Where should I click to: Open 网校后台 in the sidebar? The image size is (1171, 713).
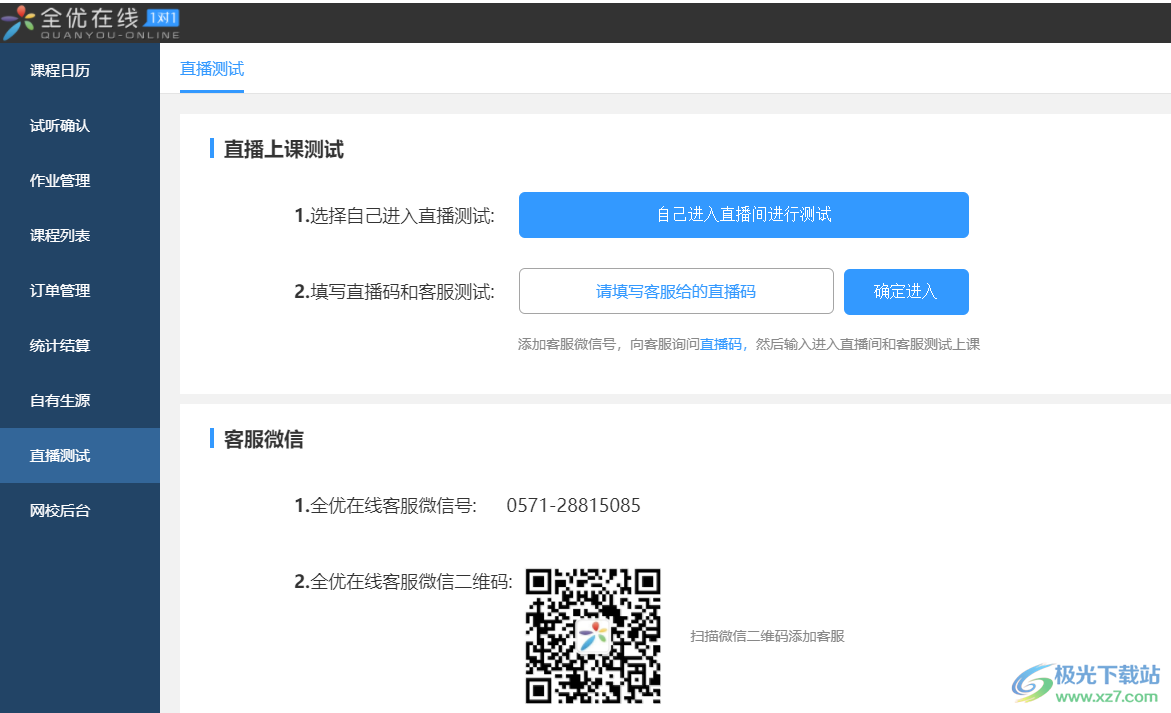pos(62,510)
